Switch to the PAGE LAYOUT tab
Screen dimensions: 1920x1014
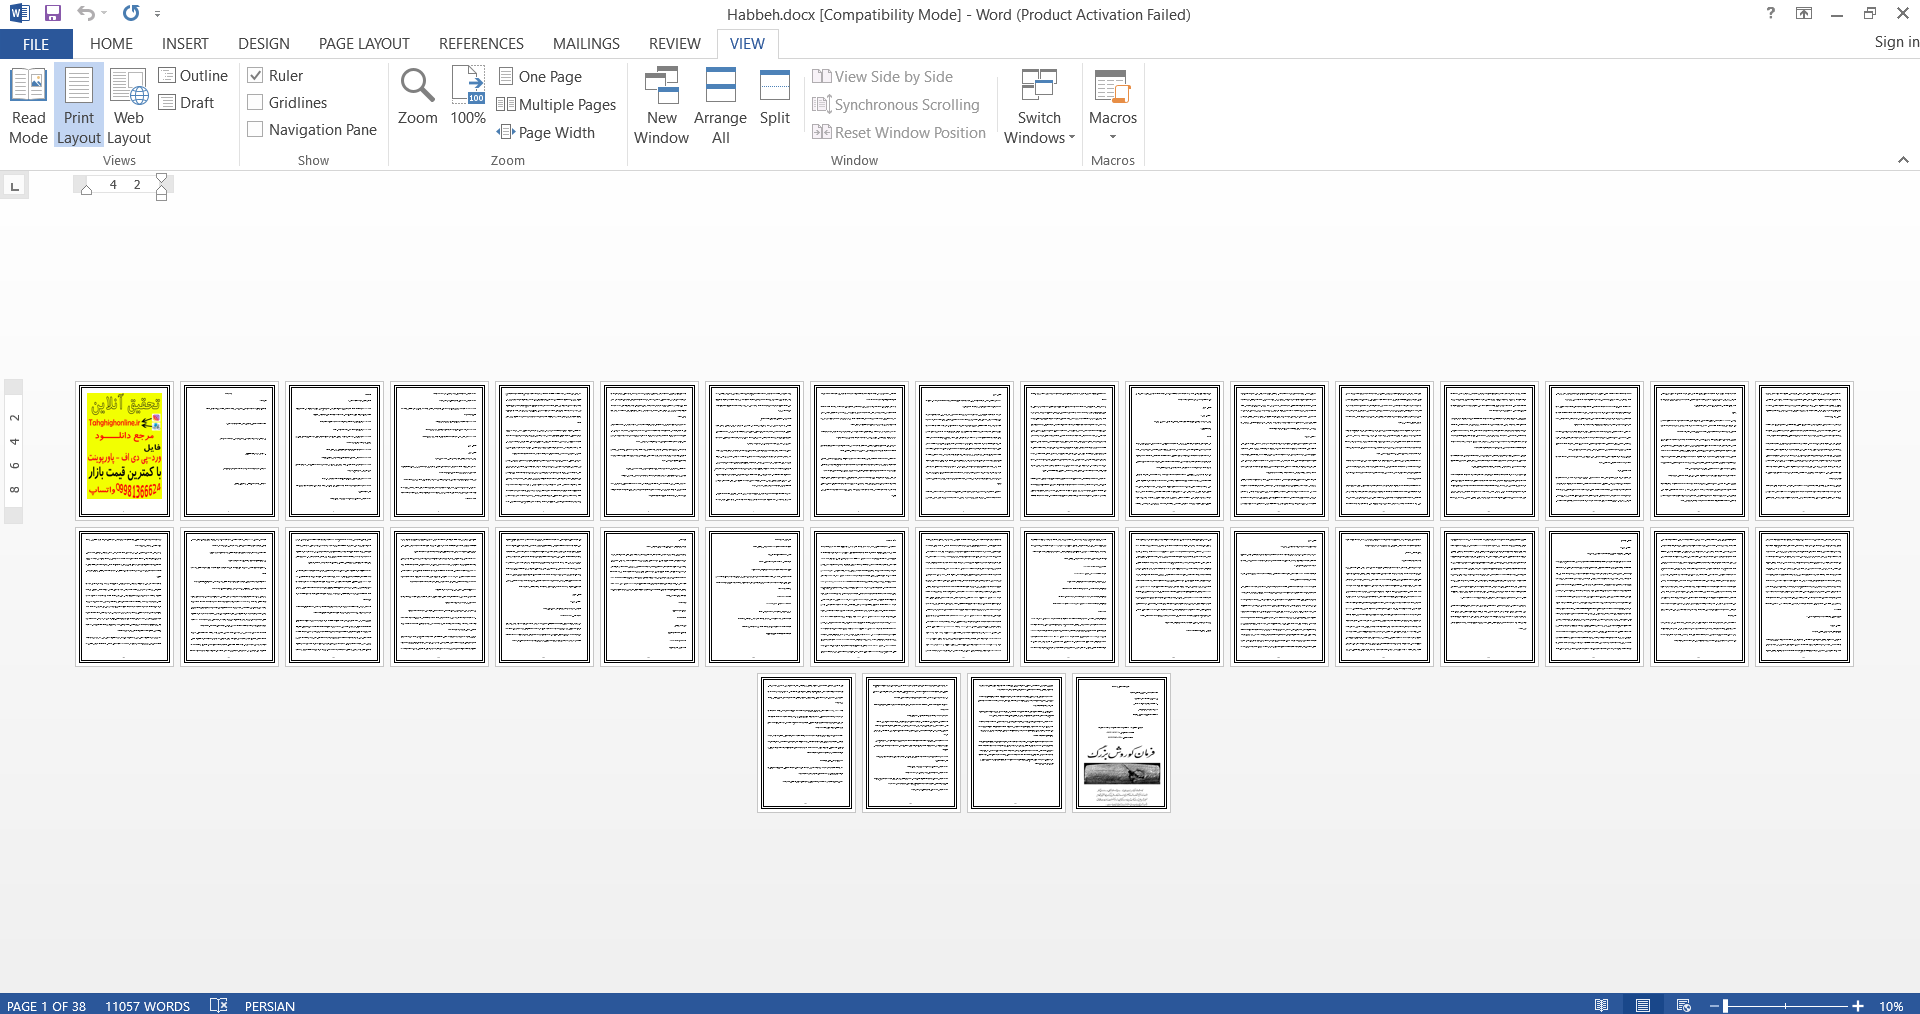click(x=364, y=44)
